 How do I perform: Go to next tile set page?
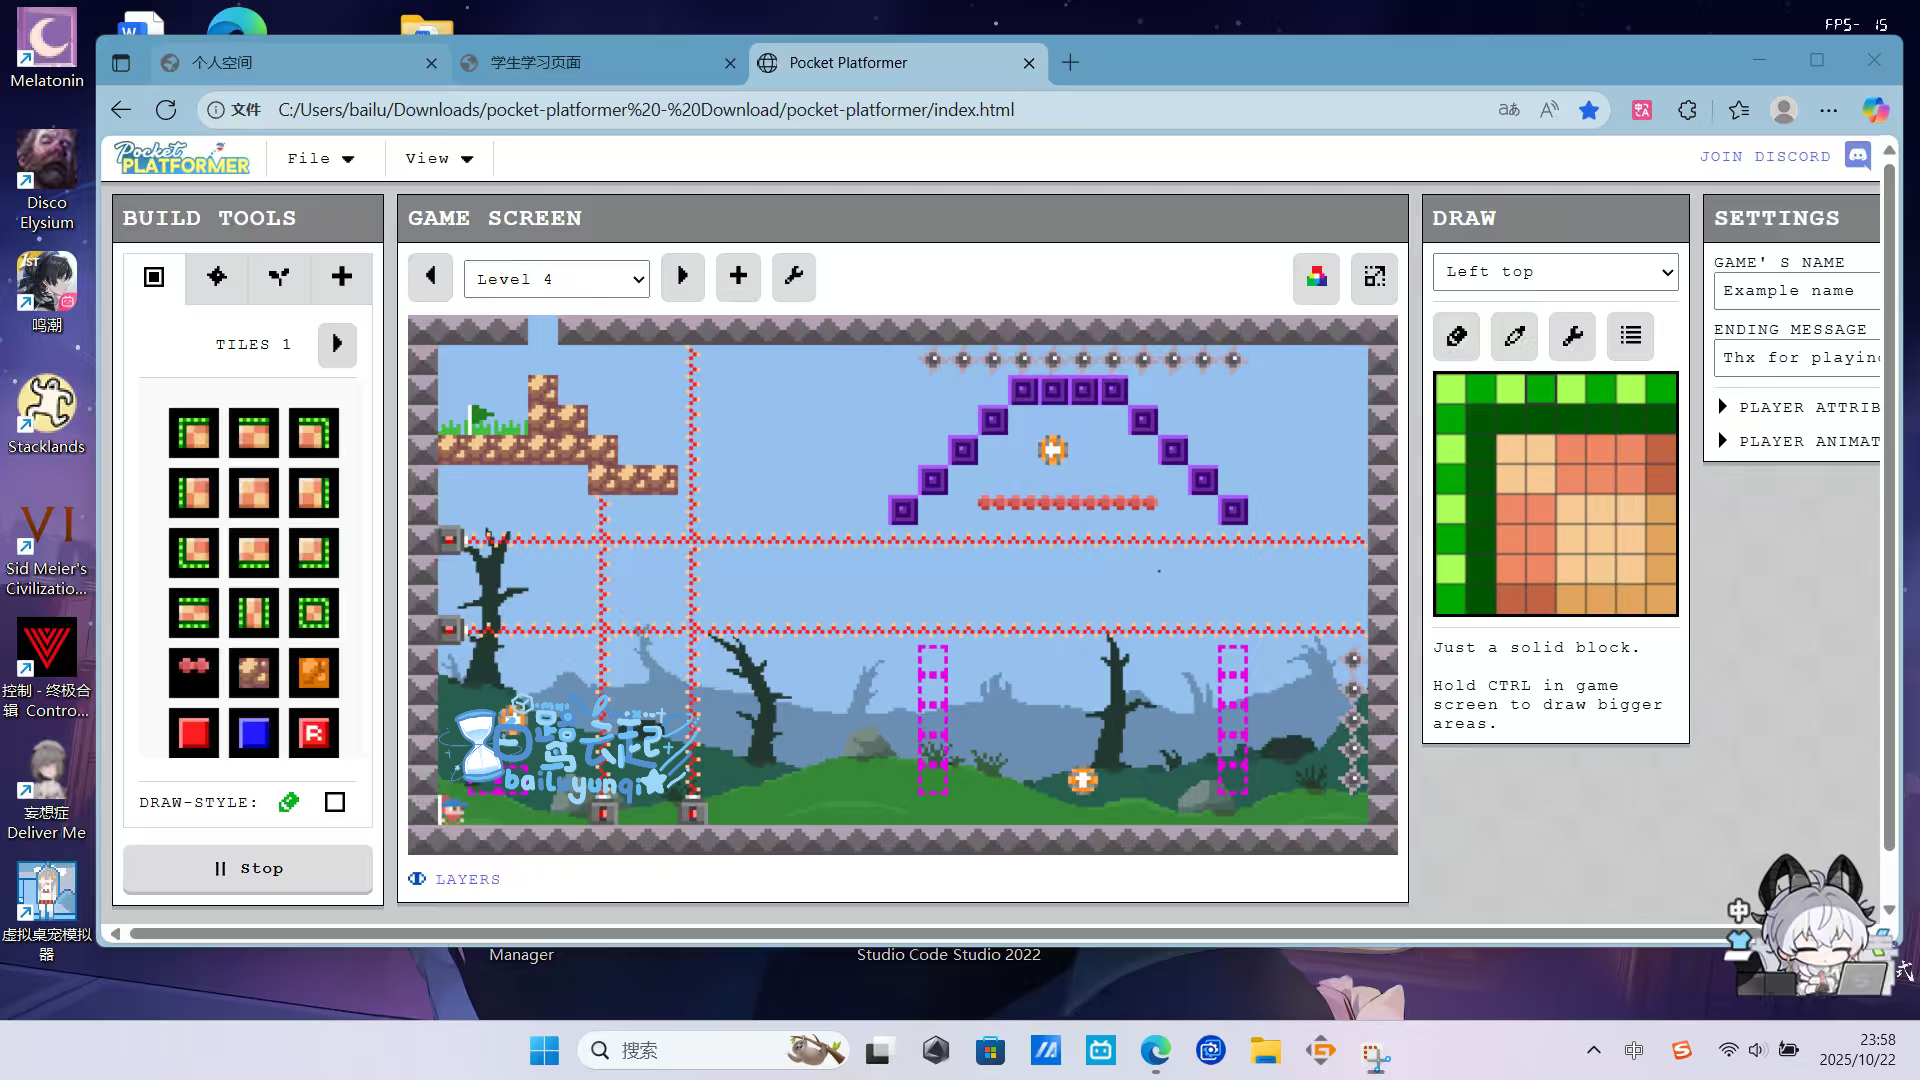(337, 344)
